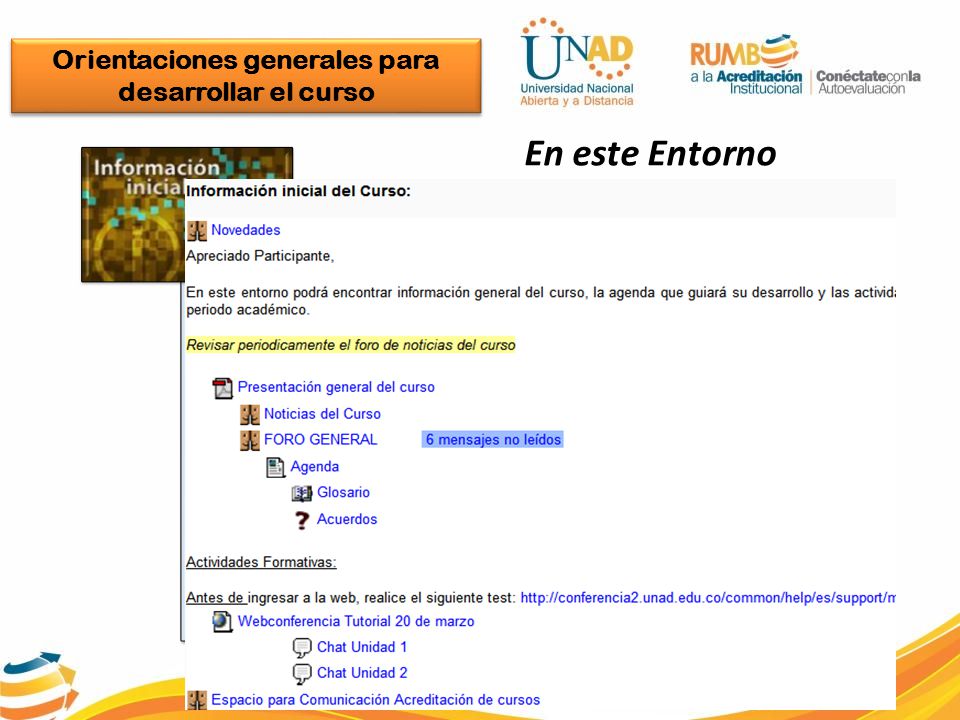
Task: Open Espacio para Comunicación Acreditación de cursos
Action: [x=375, y=700]
